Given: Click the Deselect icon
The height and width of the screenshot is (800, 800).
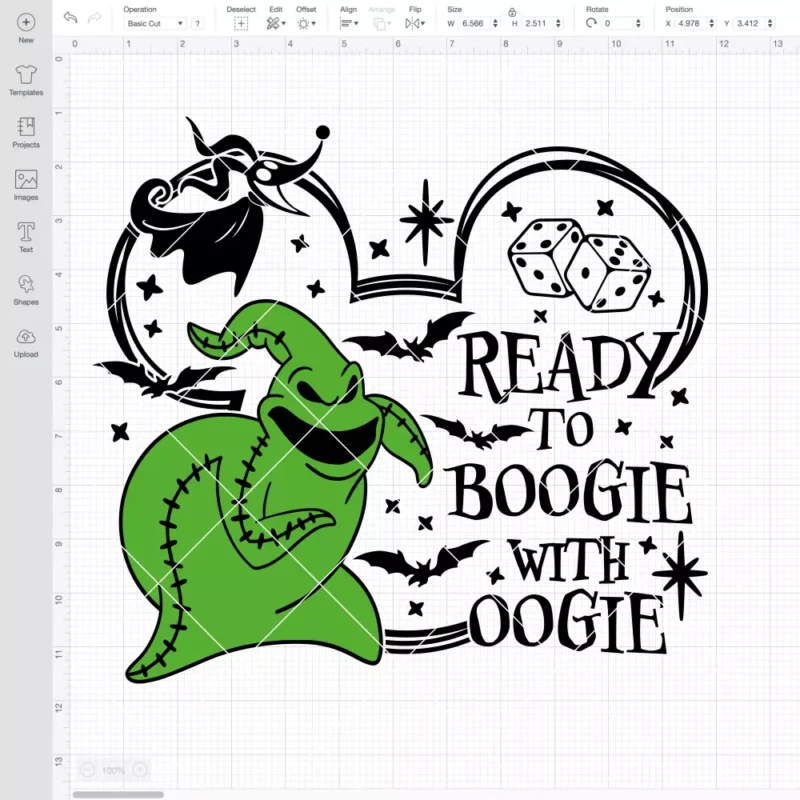Looking at the screenshot, I should tap(241, 23).
